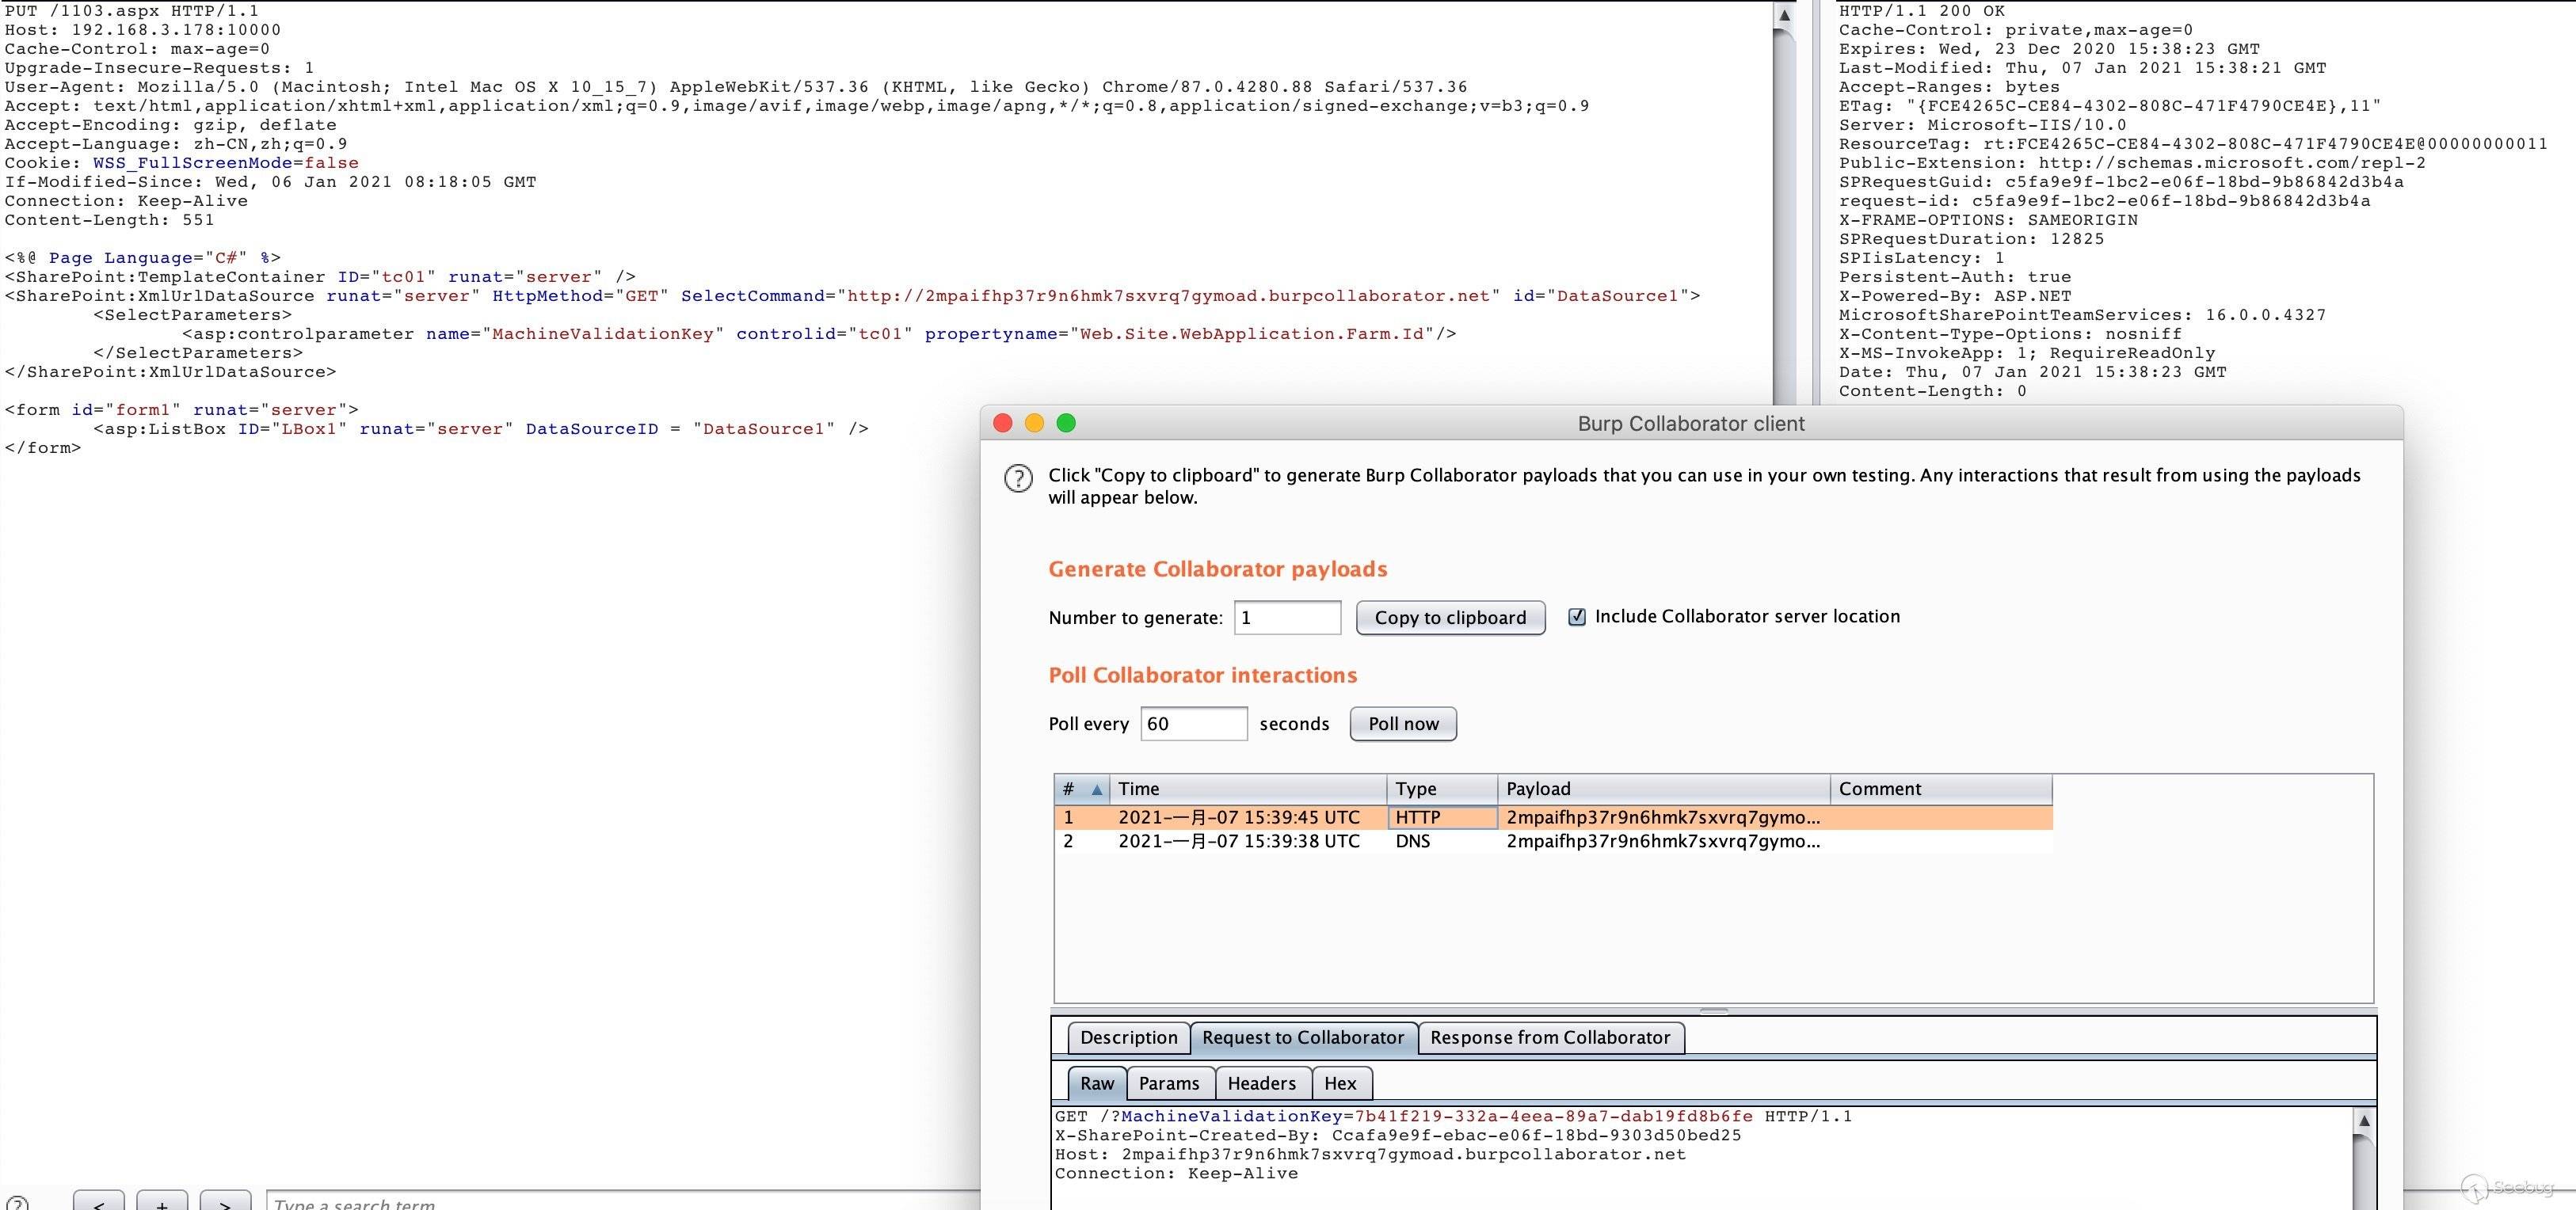Image resolution: width=2576 pixels, height=1210 pixels.
Task: Open the Response from Collaborator tab
Action: point(1549,1037)
